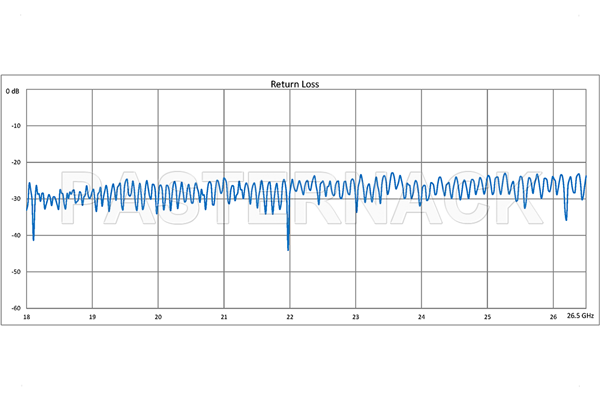Select the 19 x-axis frequency label
This screenshot has width=600, height=400.
coord(93,317)
